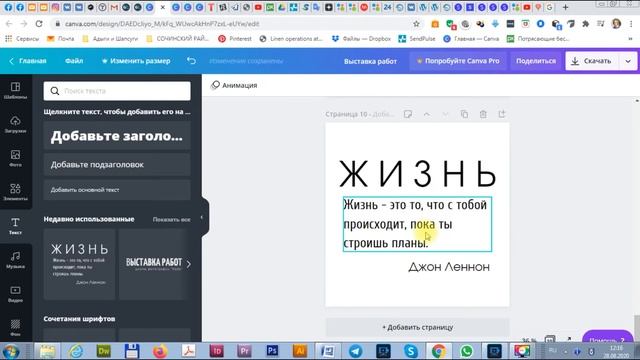640x360 pixels.
Task: Click the undo arrow in top bar
Action: [x=191, y=61]
